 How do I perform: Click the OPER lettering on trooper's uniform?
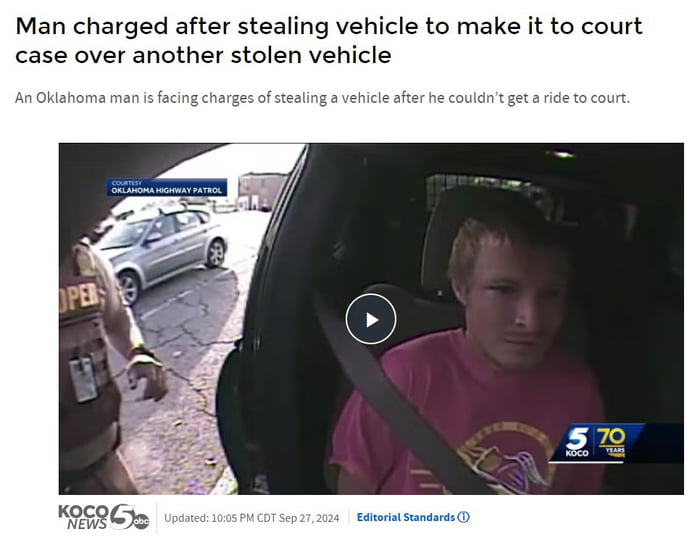point(79,298)
